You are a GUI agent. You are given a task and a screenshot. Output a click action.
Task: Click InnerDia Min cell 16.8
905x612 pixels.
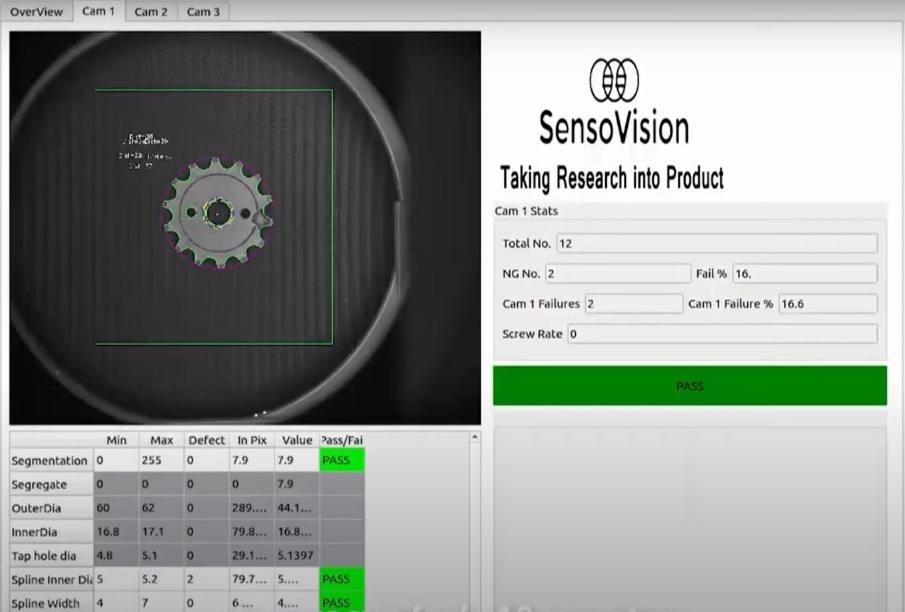pyautogui.click(x=116, y=531)
